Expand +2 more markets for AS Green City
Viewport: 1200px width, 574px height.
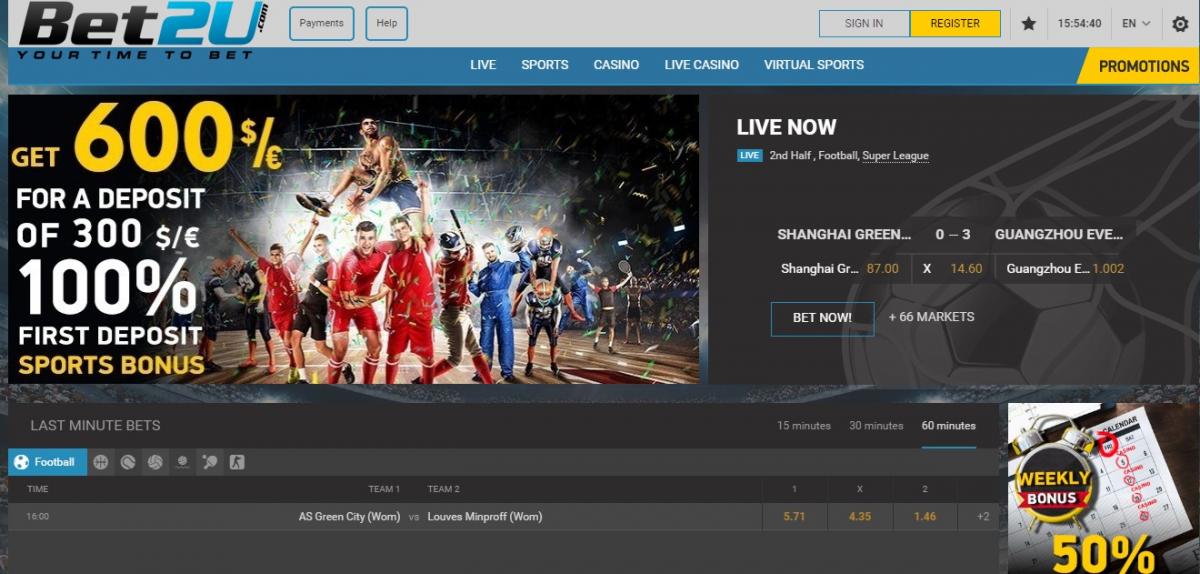[x=983, y=517]
